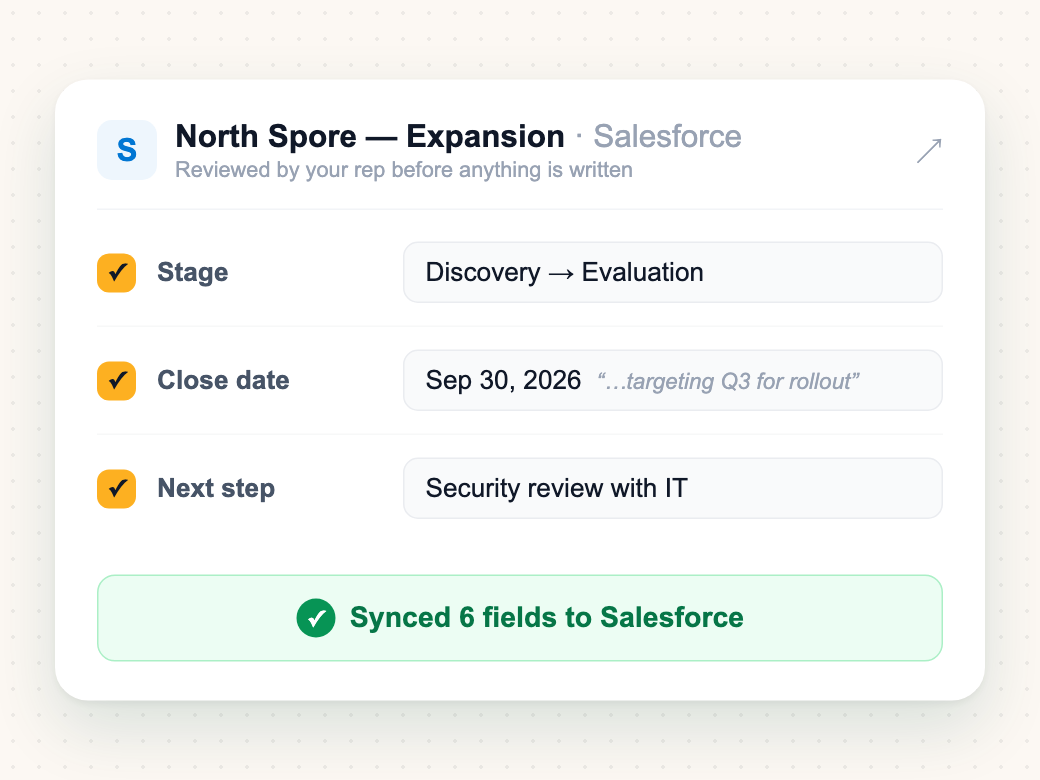The width and height of the screenshot is (1040, 780).
Task: Click the "Reviewed by your rep" subtitle
Action: [x=404, y=170]
